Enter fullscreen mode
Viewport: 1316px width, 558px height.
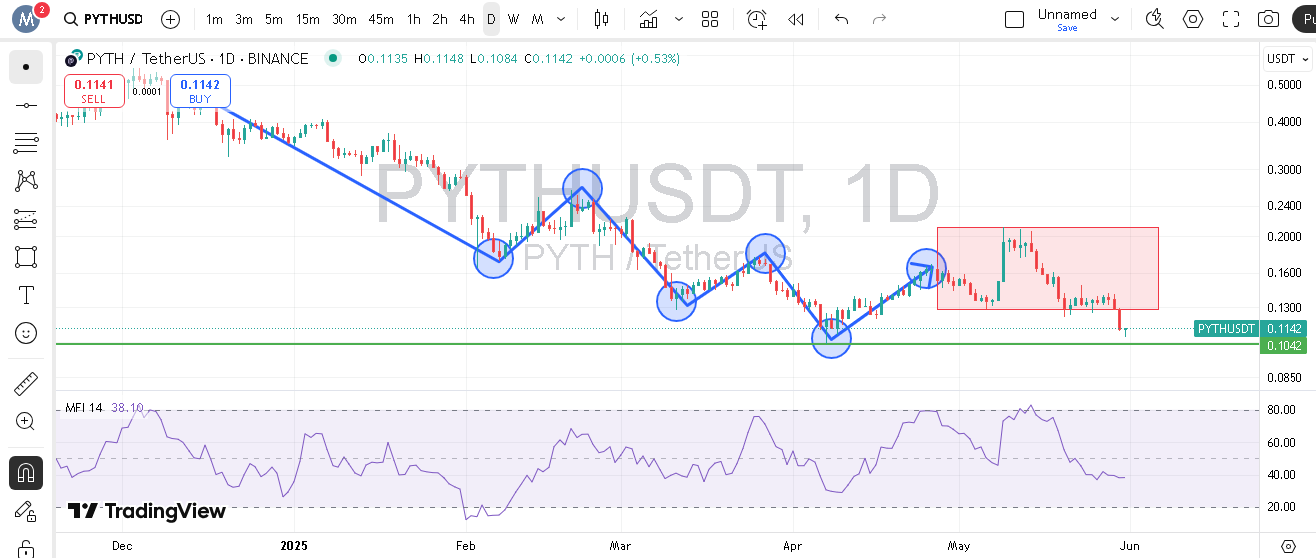point(1231,19)
